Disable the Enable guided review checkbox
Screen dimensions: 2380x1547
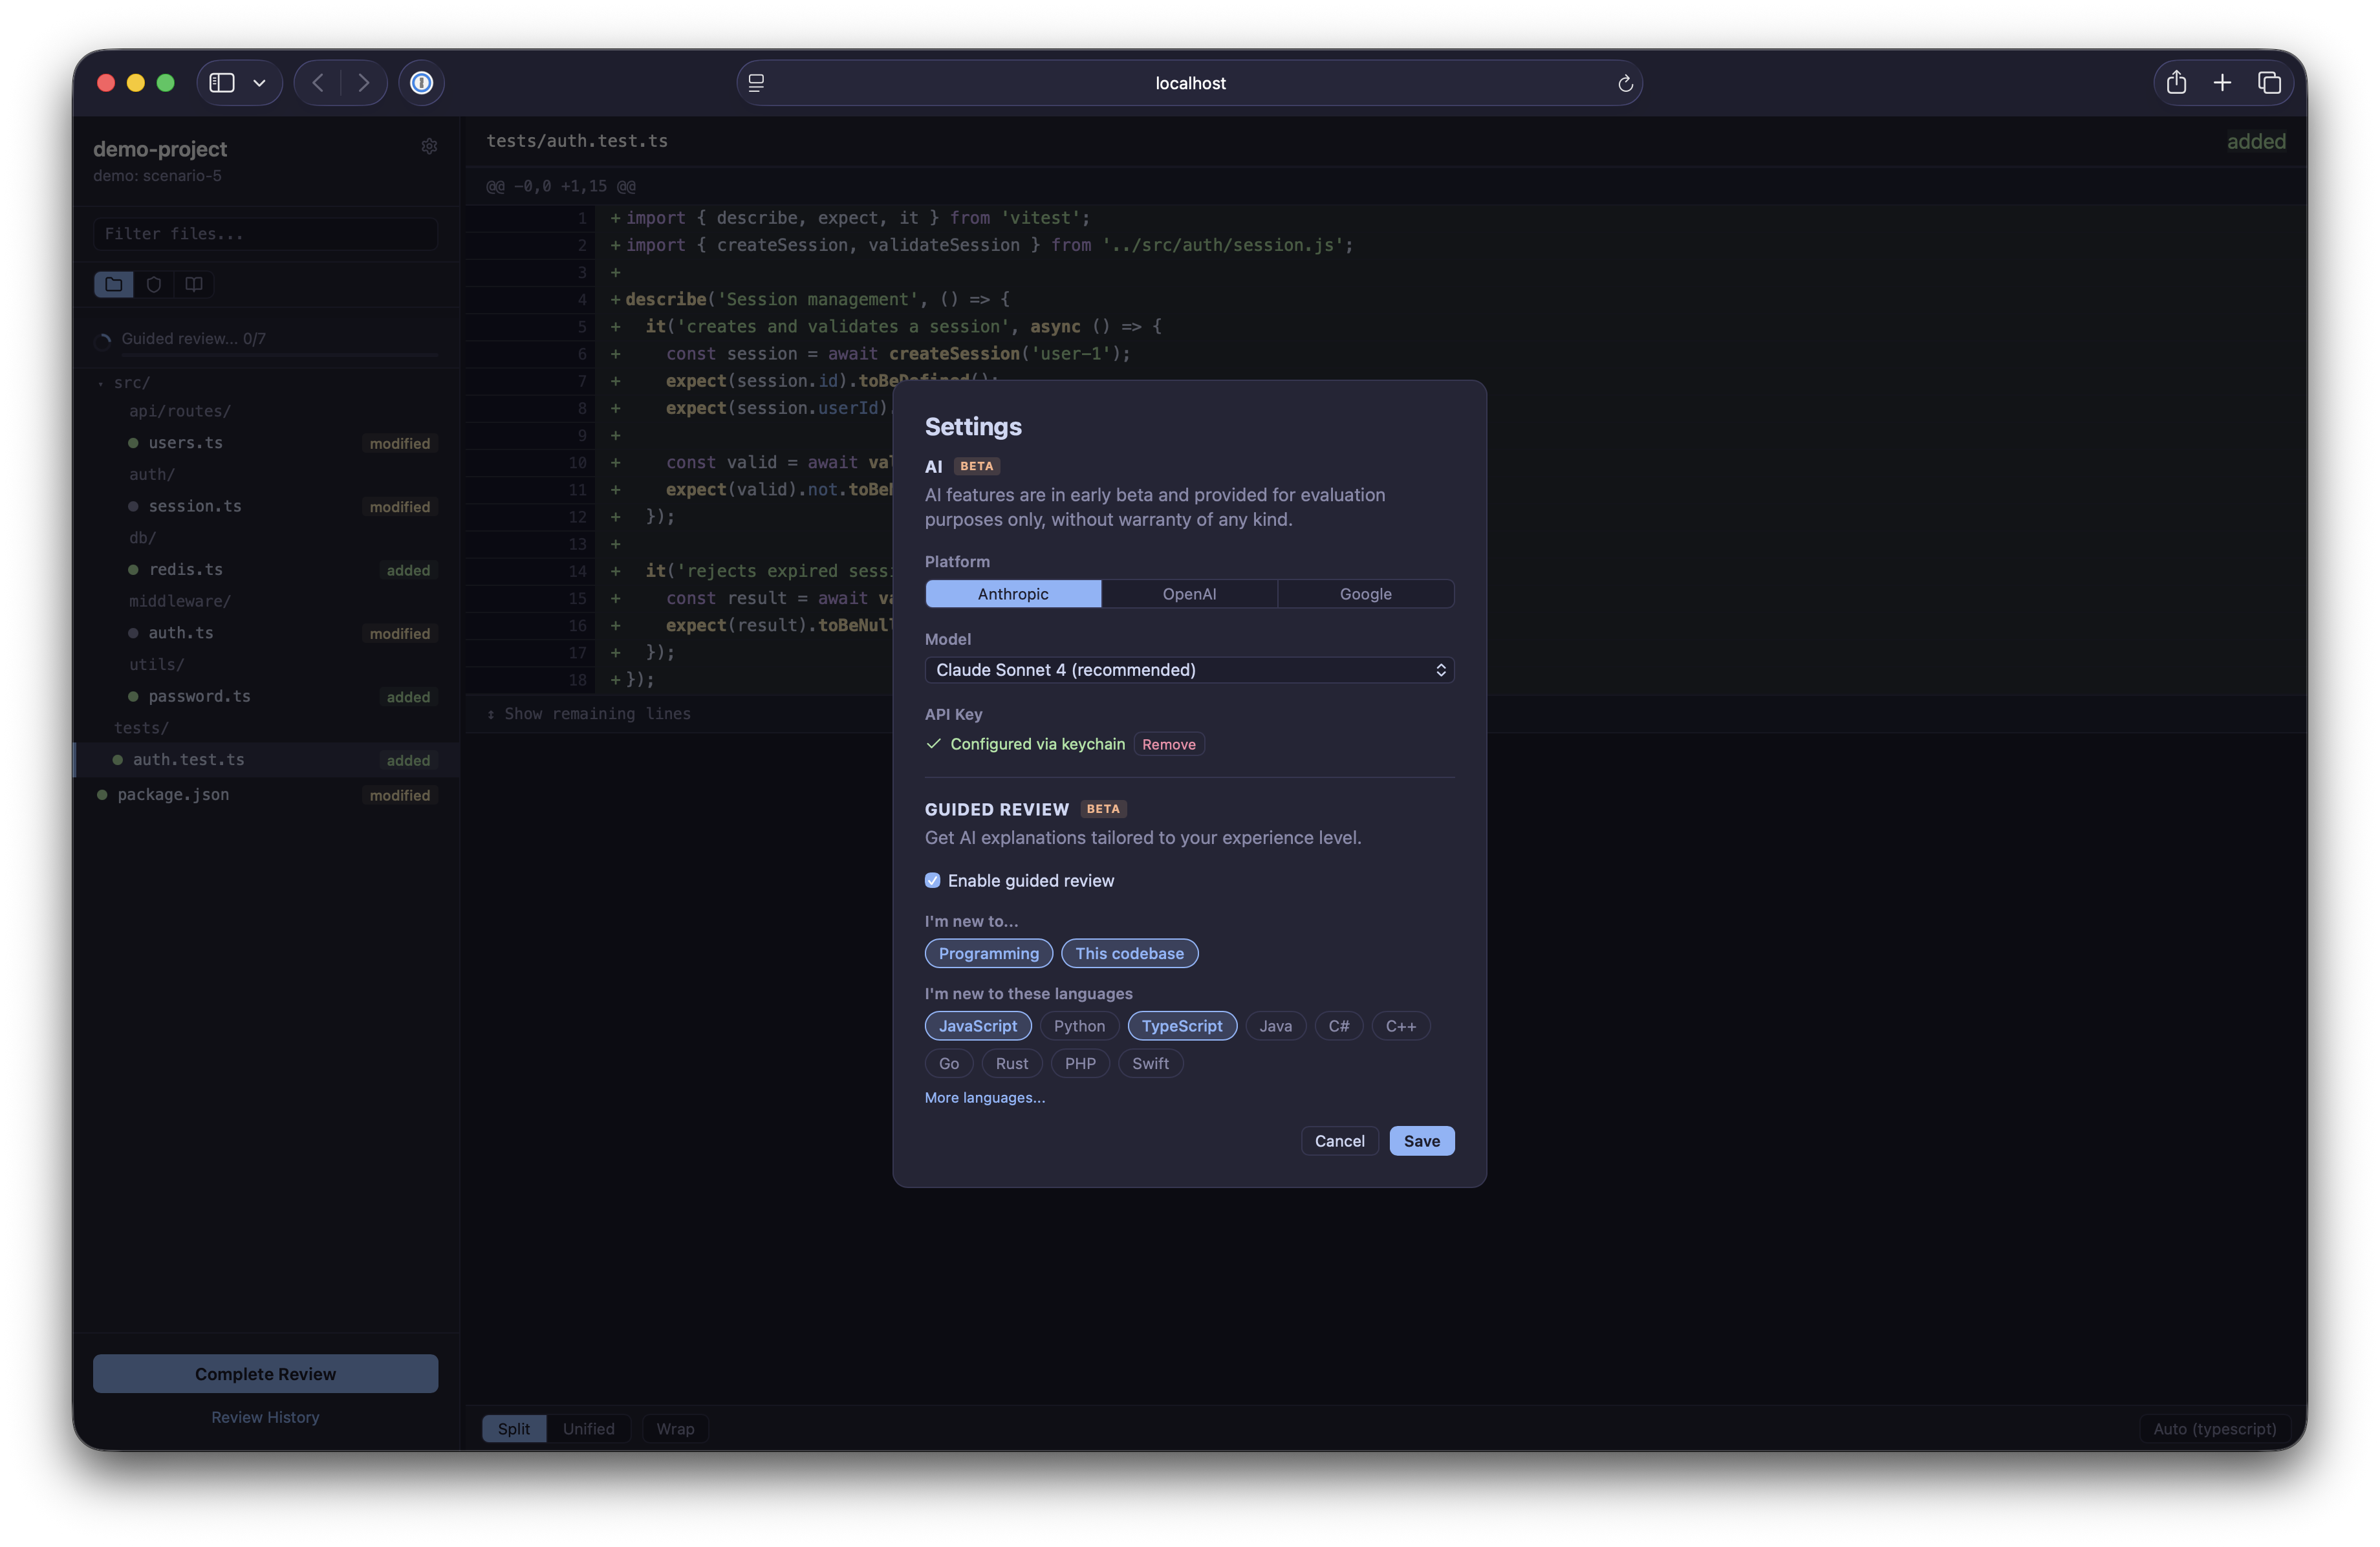pos(932,881)
